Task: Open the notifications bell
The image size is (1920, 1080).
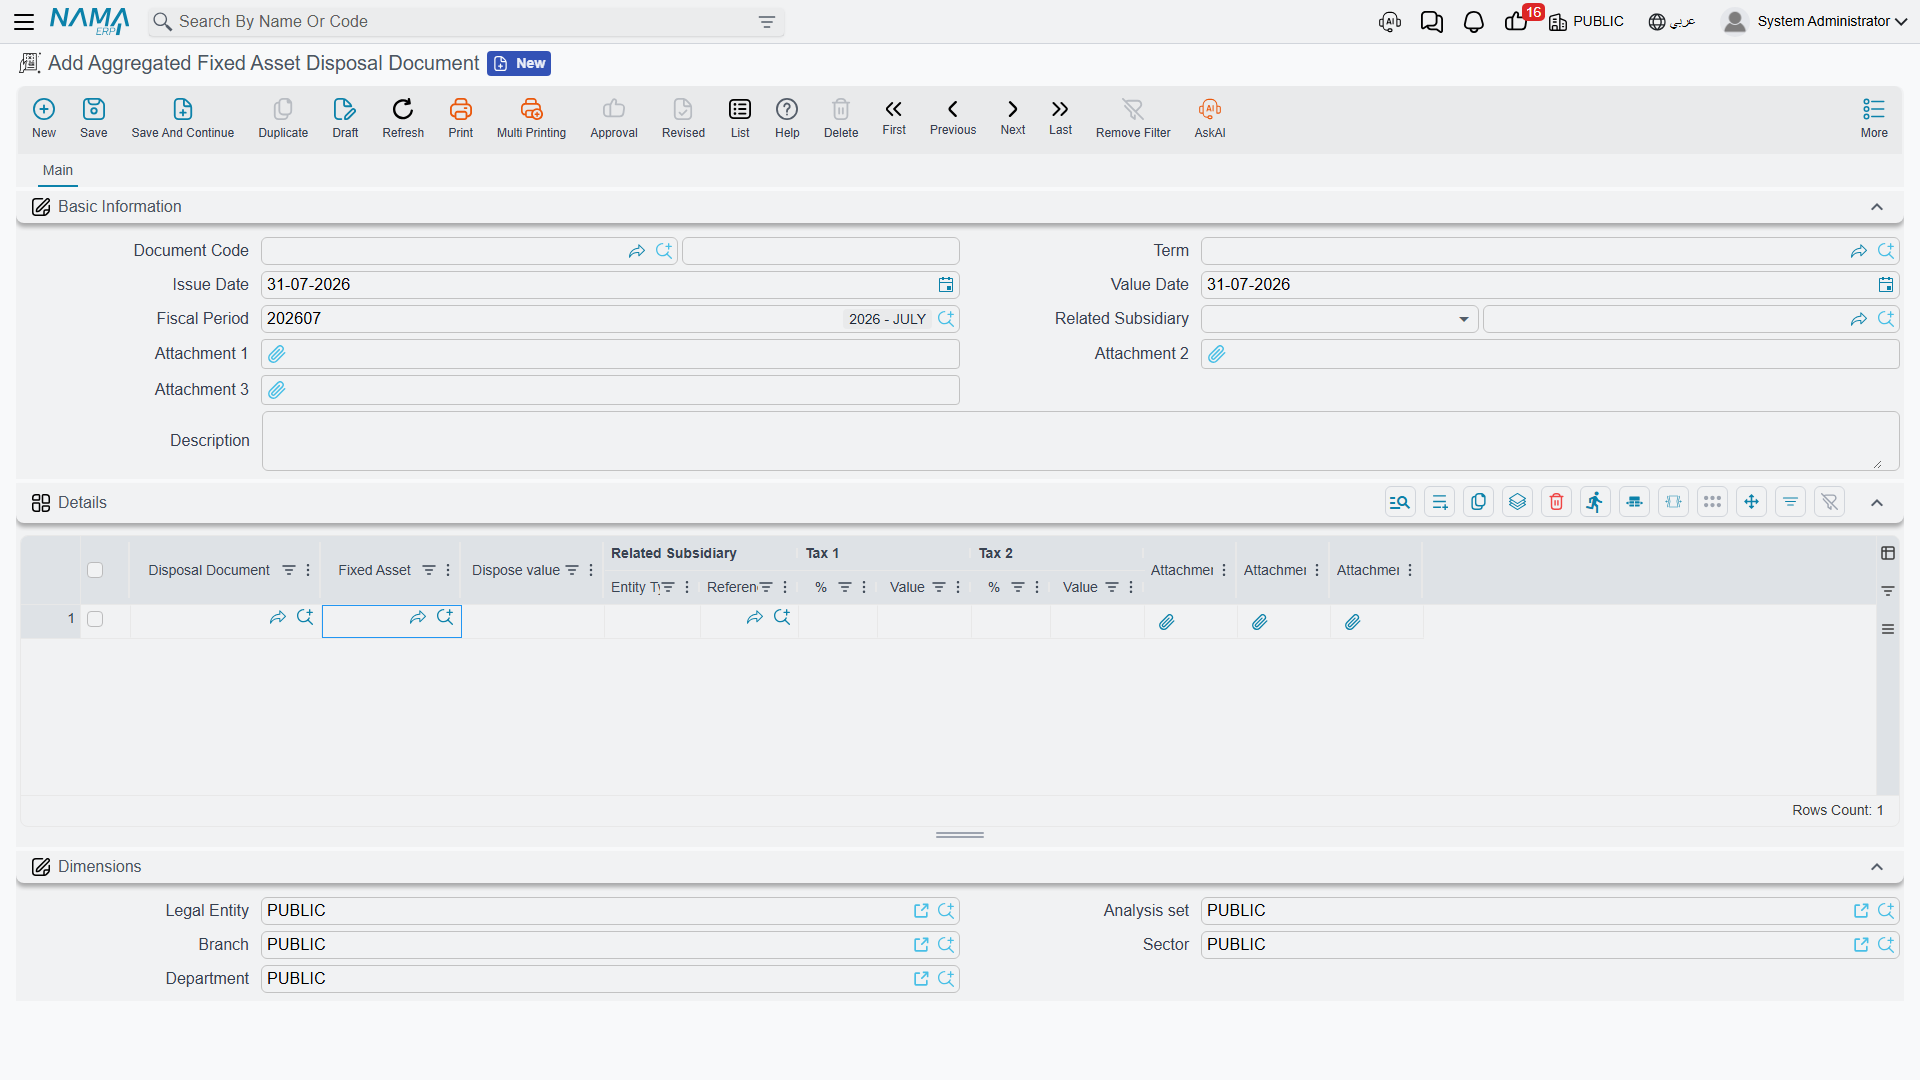Action: [1473, 22]
